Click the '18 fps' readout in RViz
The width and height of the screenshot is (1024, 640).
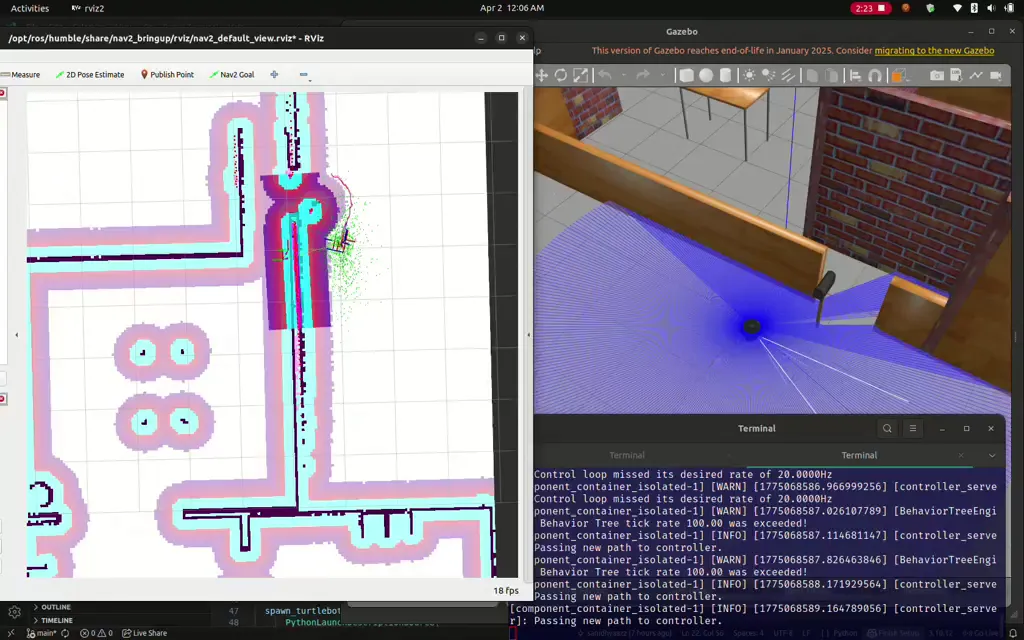505,590
